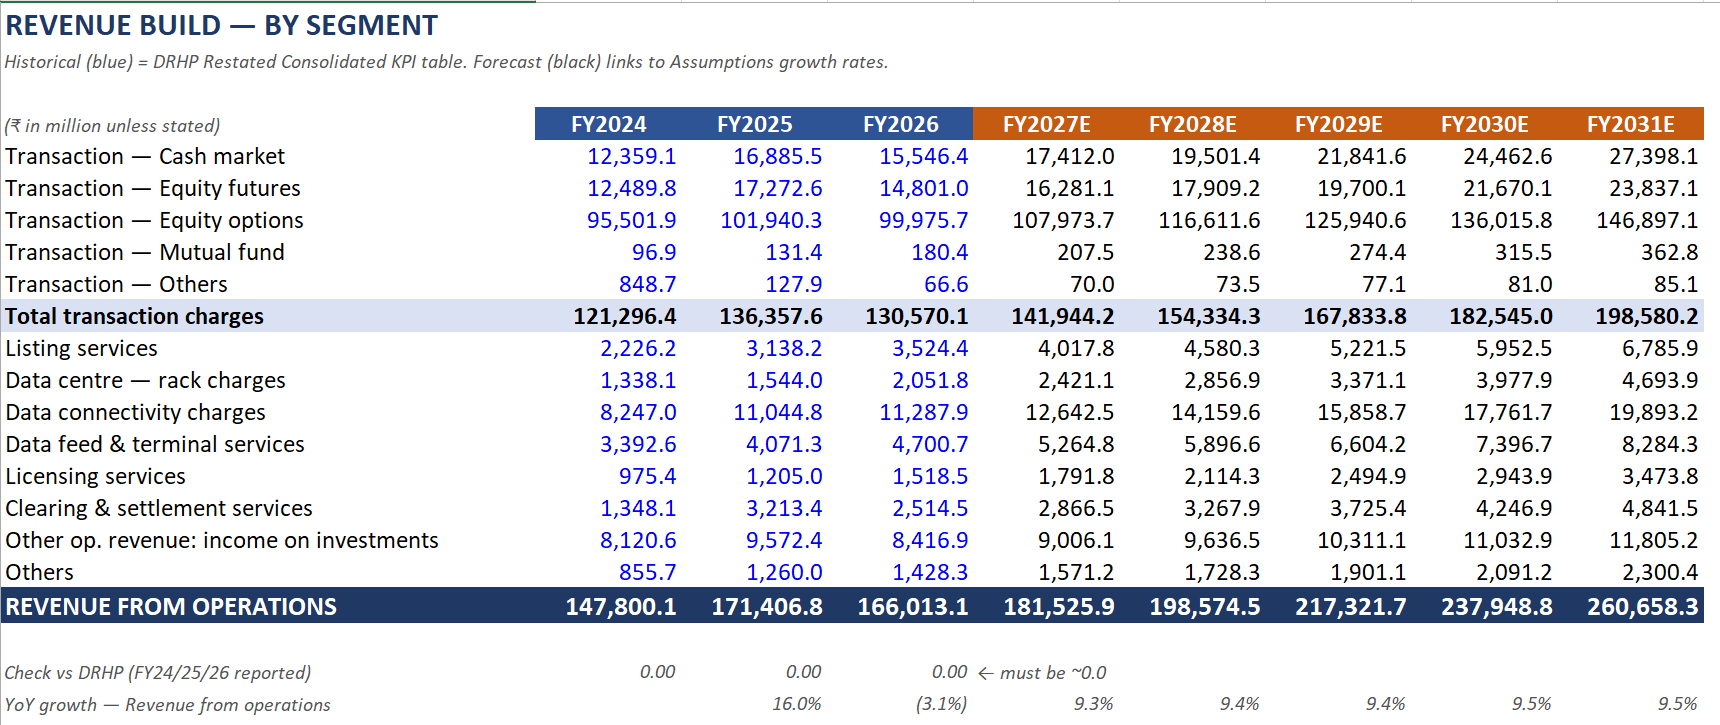Select Listing services row label
The width and height of the screenshot is (1720, 725).
pos(82,348)
